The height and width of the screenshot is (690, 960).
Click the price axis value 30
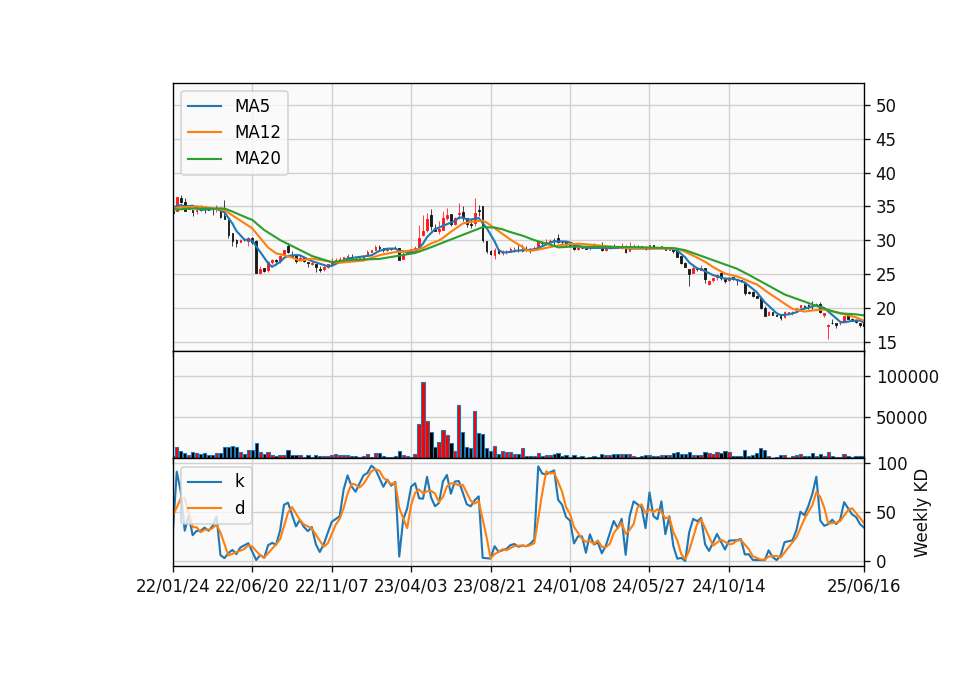[885, 241]
